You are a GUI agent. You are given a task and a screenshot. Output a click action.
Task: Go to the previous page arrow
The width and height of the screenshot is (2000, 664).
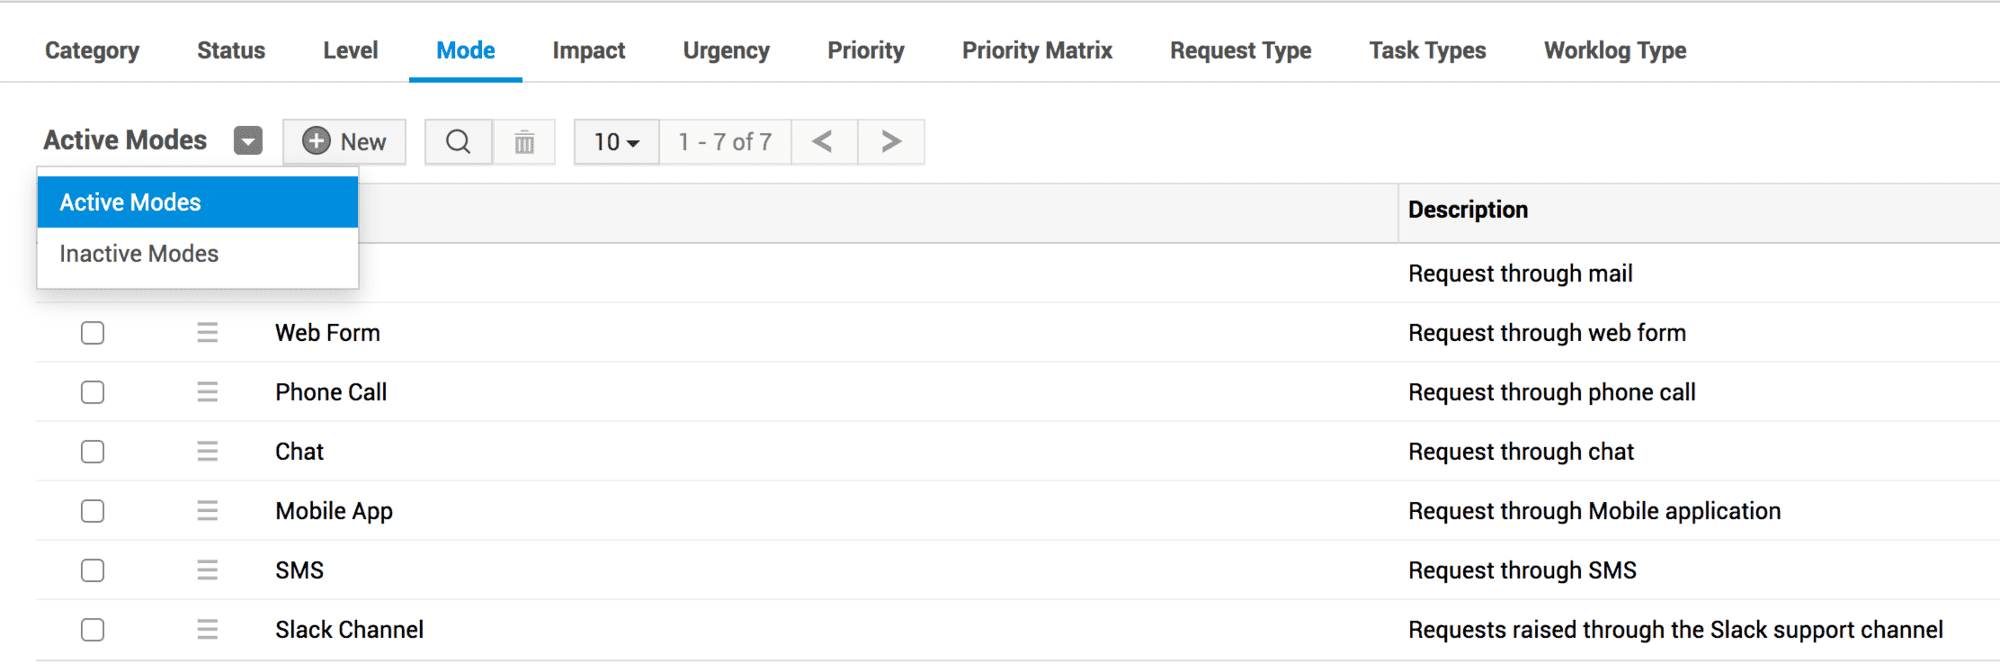[x=823, y=142]
